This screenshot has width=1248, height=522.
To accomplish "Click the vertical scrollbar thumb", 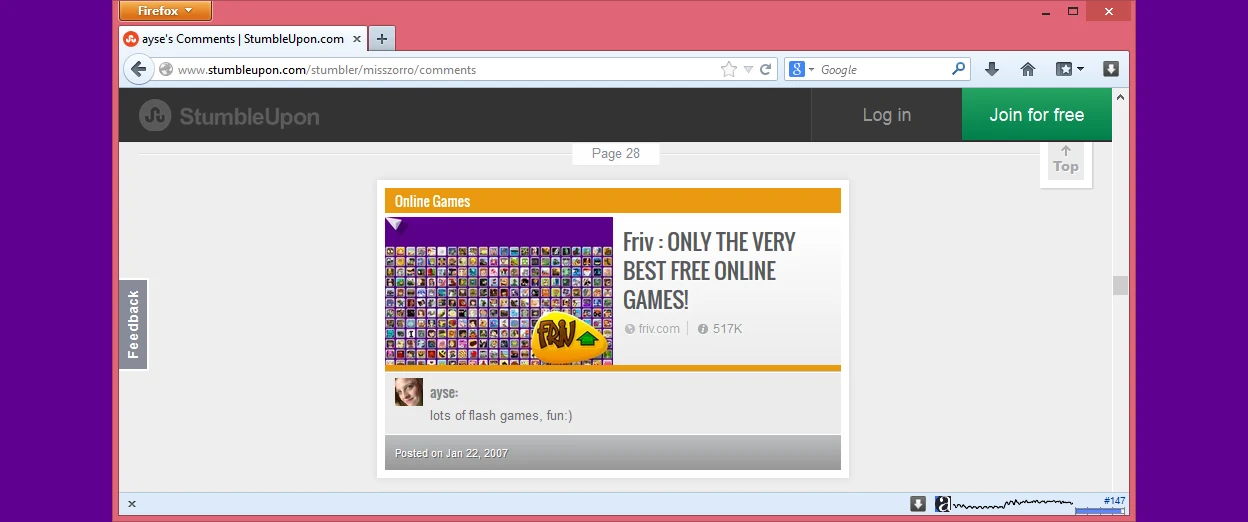I will point(1120,285).
